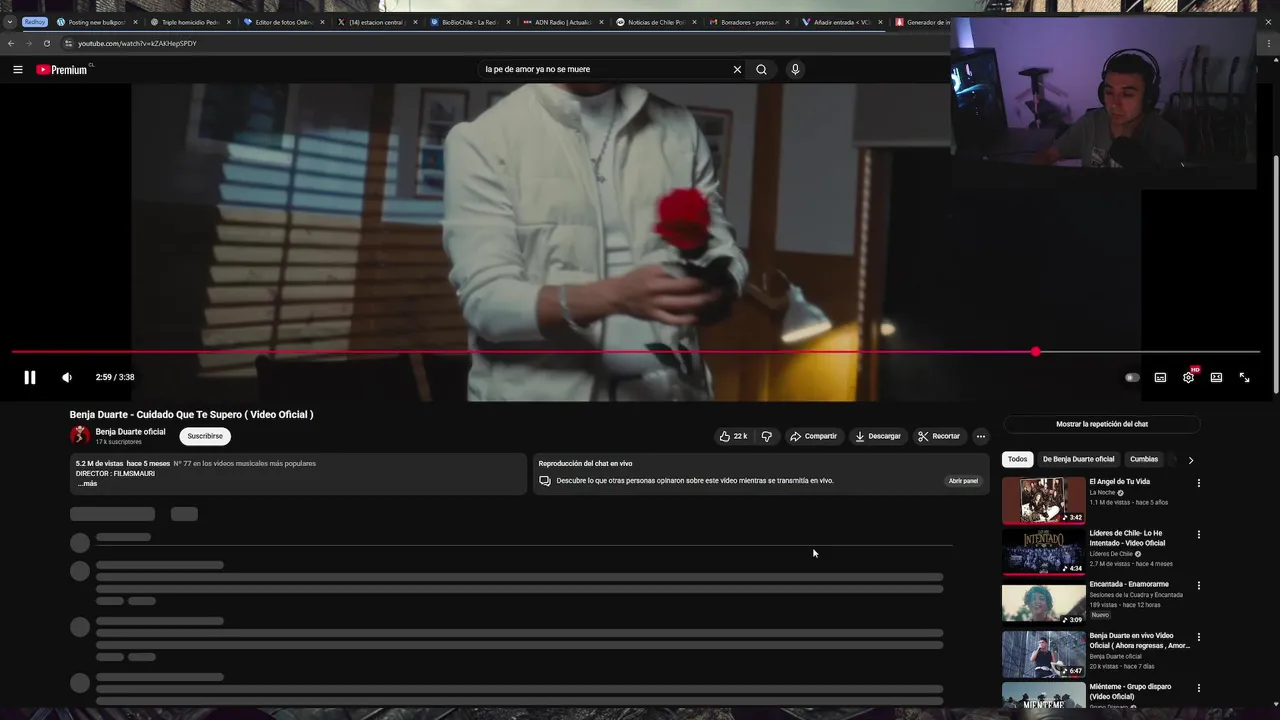Open player settings gear
This screenshot has height=720, width=1280.
pyautogui.click(x=1188, y=377)
